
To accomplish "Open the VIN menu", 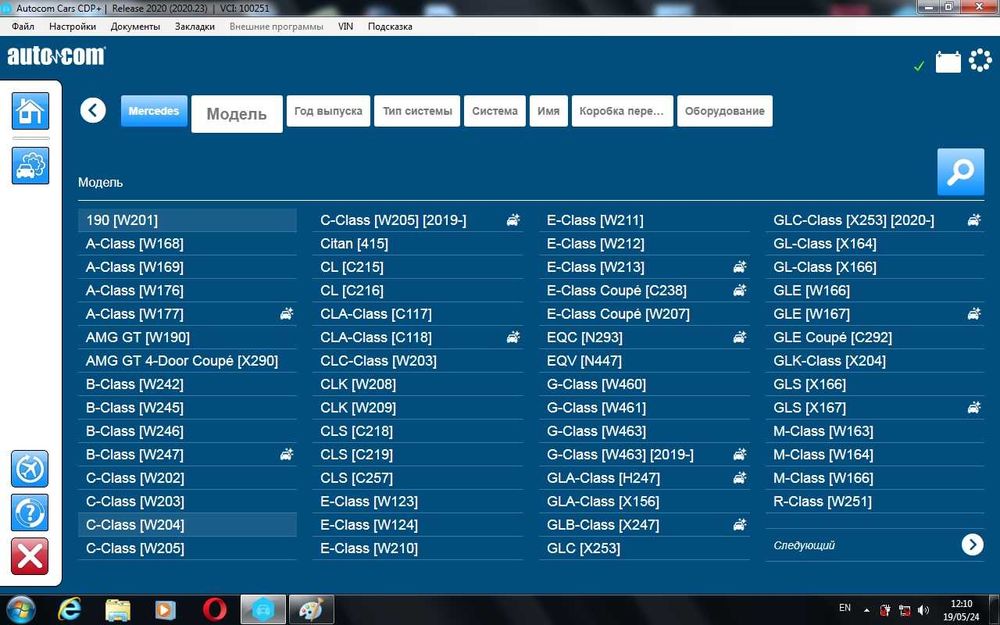I will [345, 27].
